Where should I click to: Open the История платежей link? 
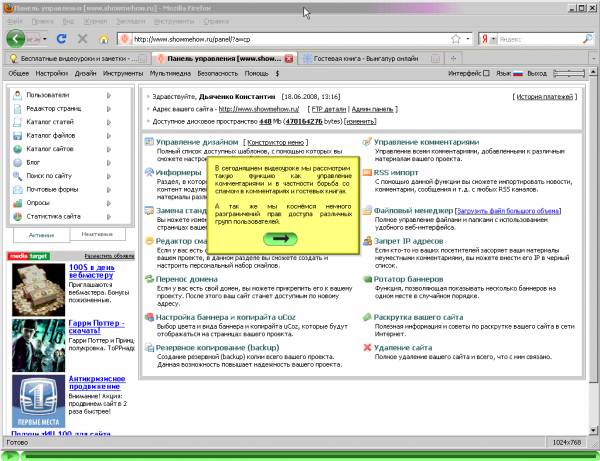(545, 97)
